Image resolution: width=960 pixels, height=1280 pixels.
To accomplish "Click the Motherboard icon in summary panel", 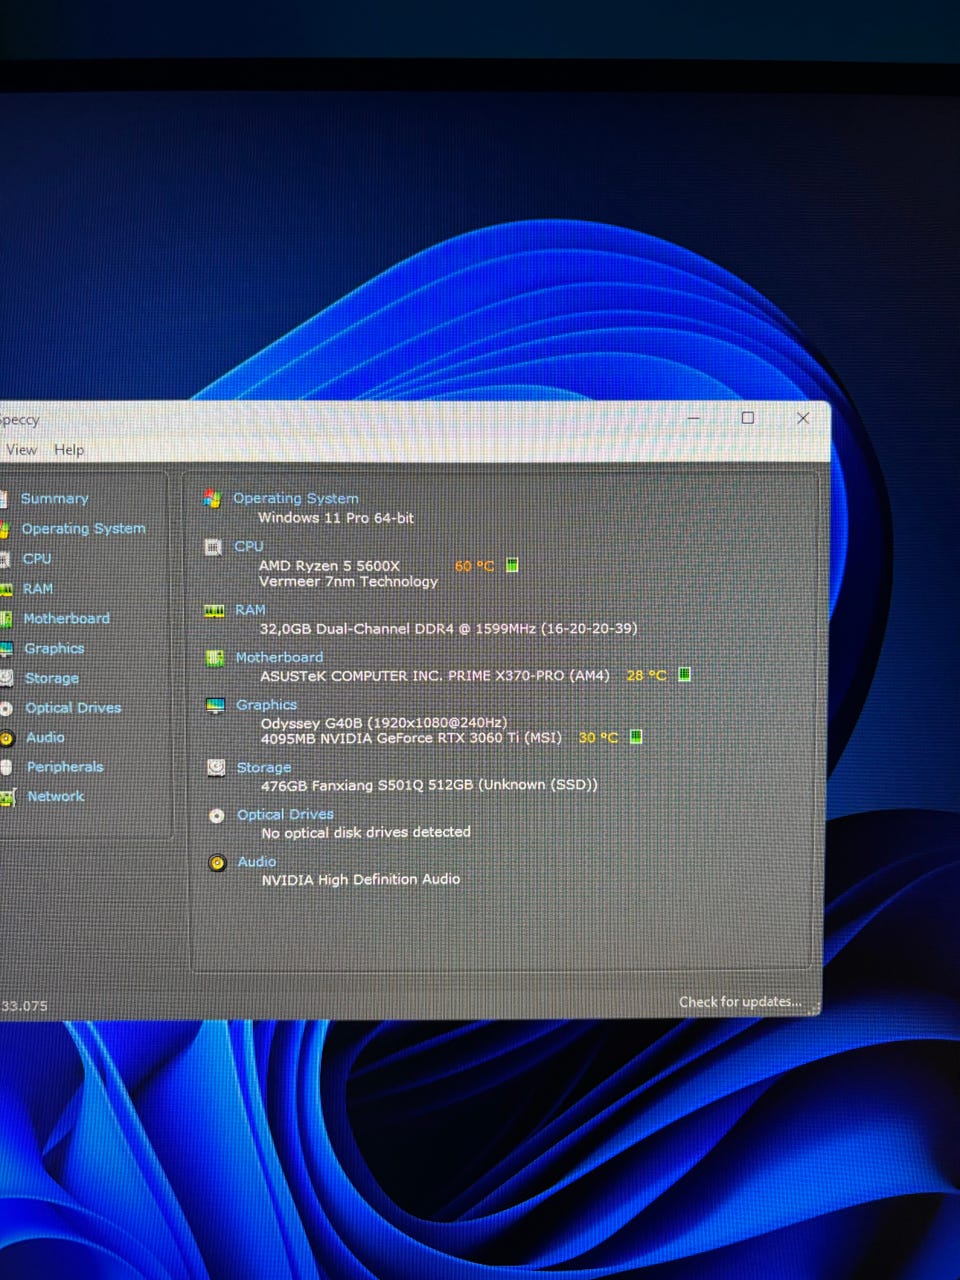I will (215, 658).
